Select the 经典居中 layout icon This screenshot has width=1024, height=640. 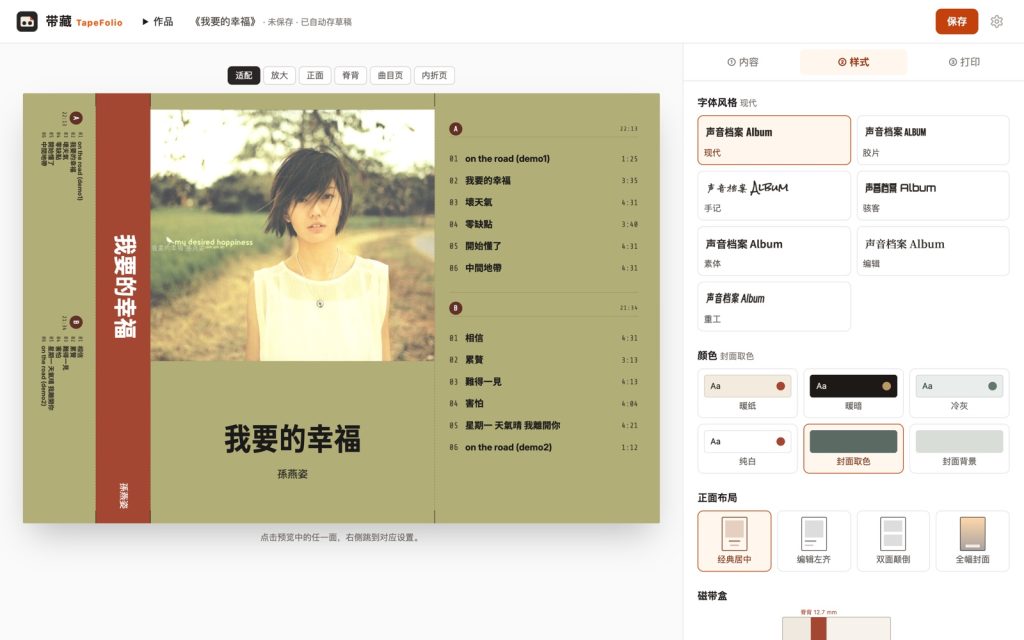pyautogui.click(x=734, y=541)
